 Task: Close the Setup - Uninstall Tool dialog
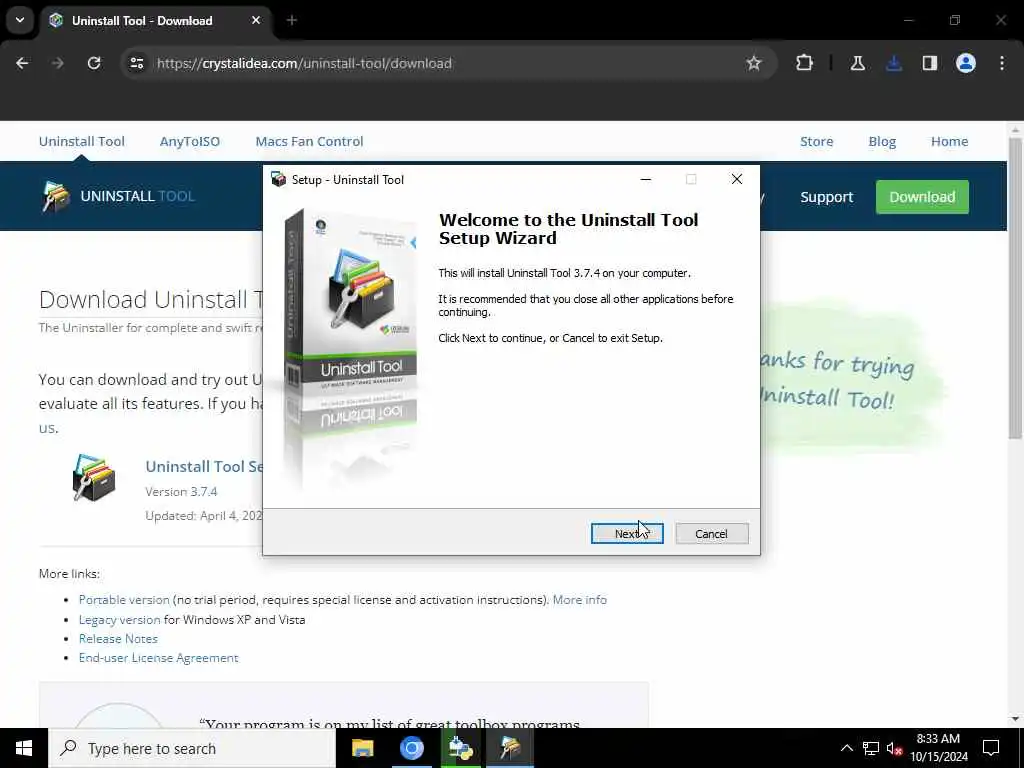[737, 179]
